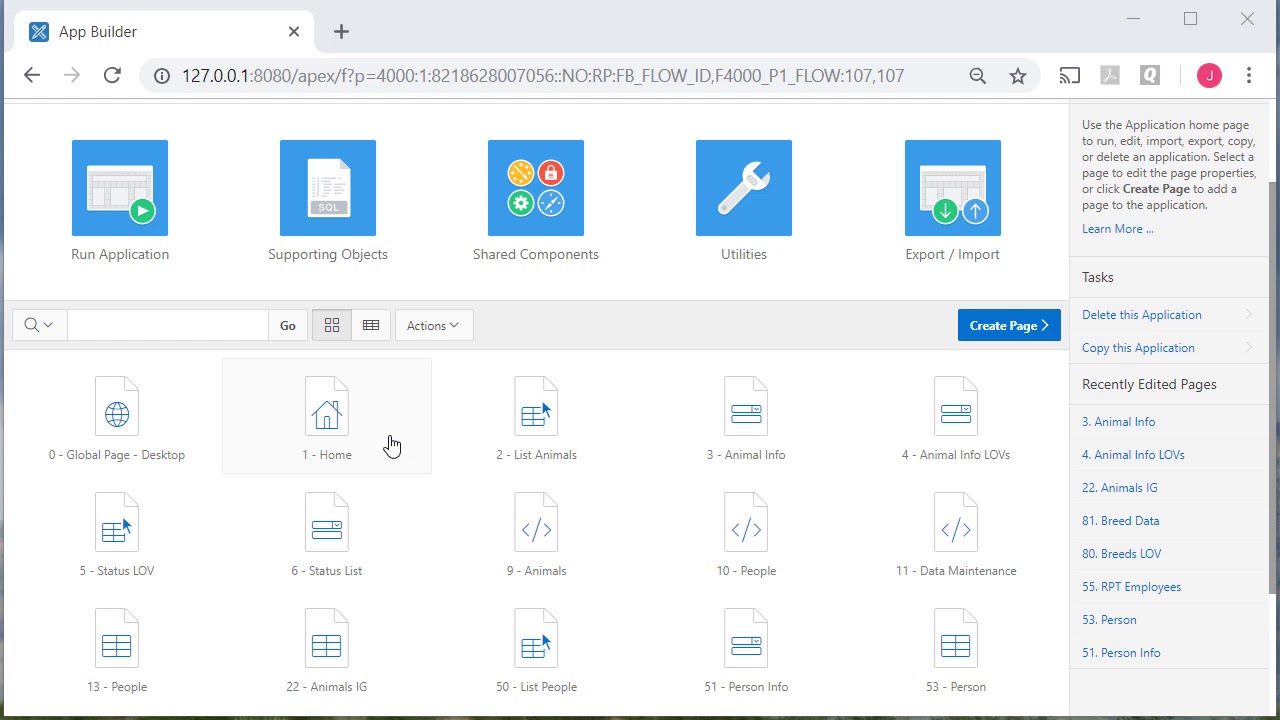Reload the browser page
This screenshot has height=720, width=1280.
(112, 75)
